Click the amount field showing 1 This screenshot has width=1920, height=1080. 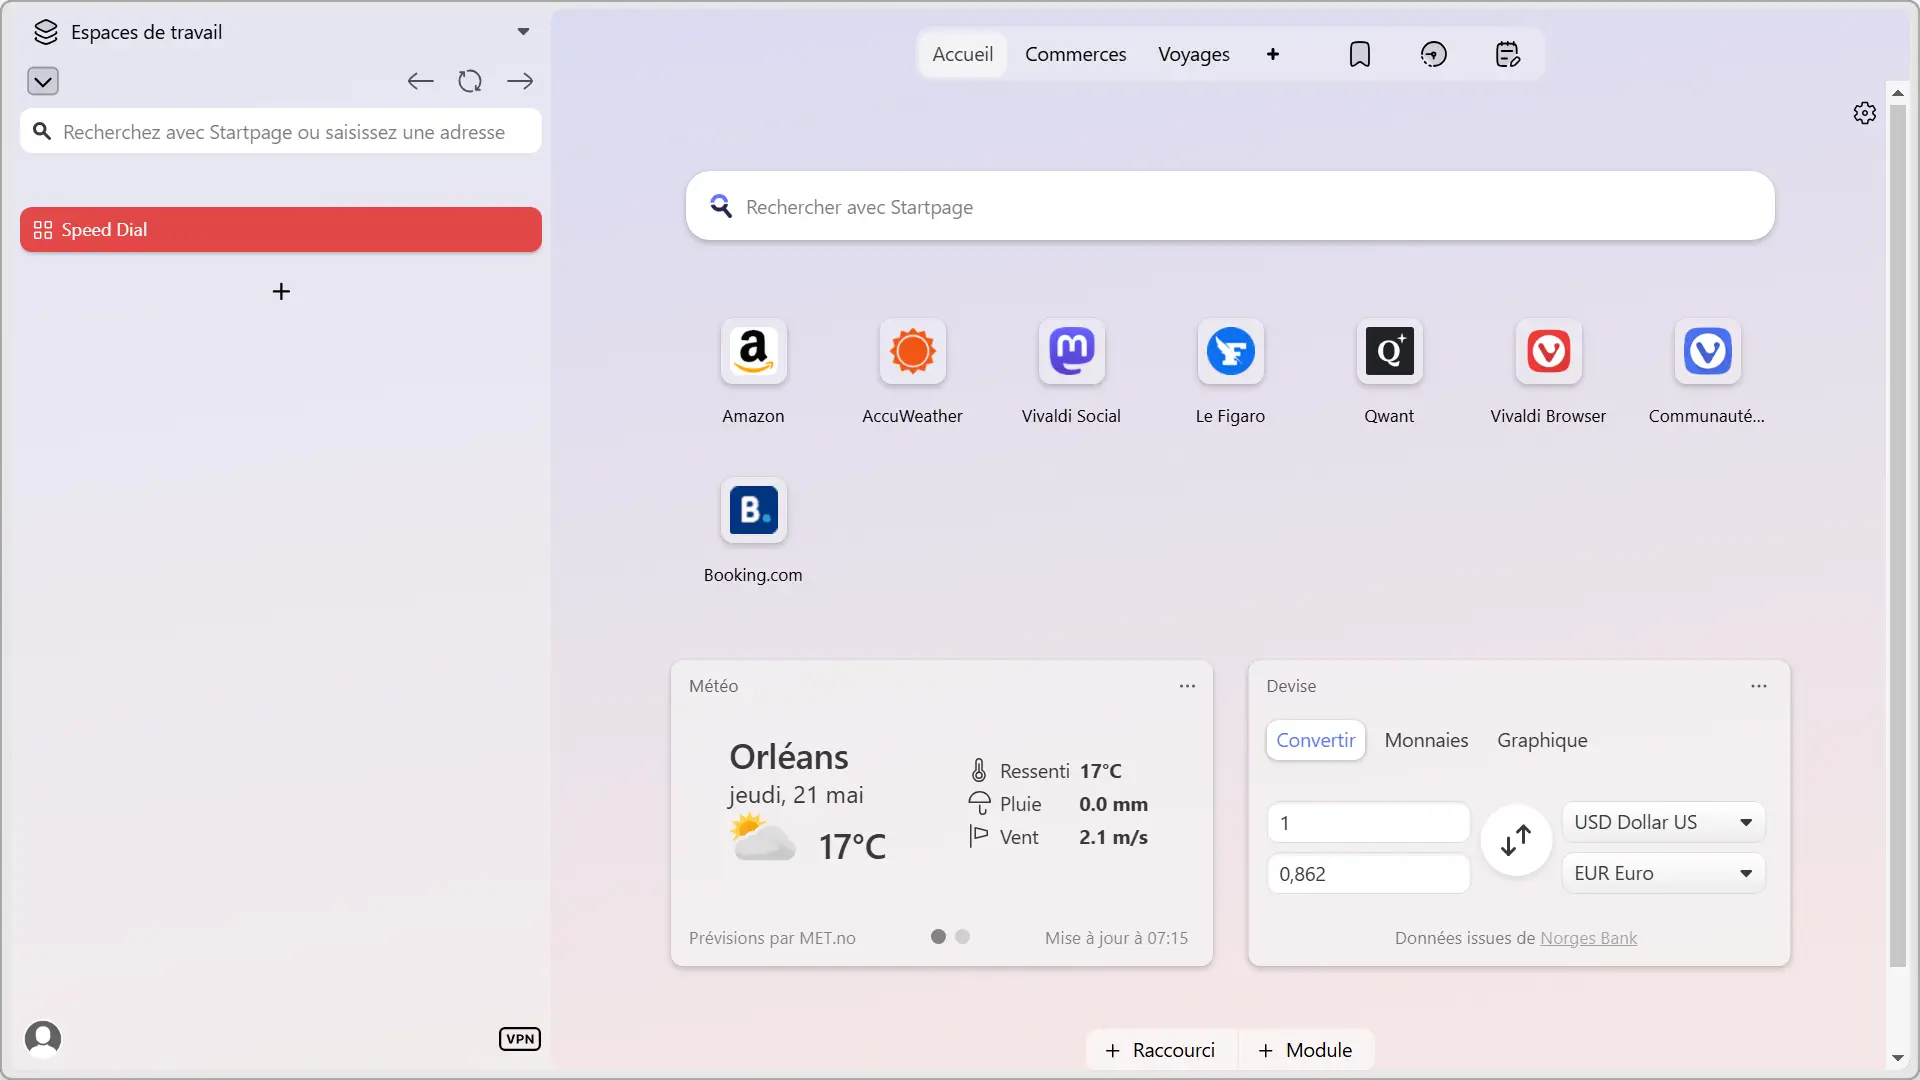coord(1368,823)
